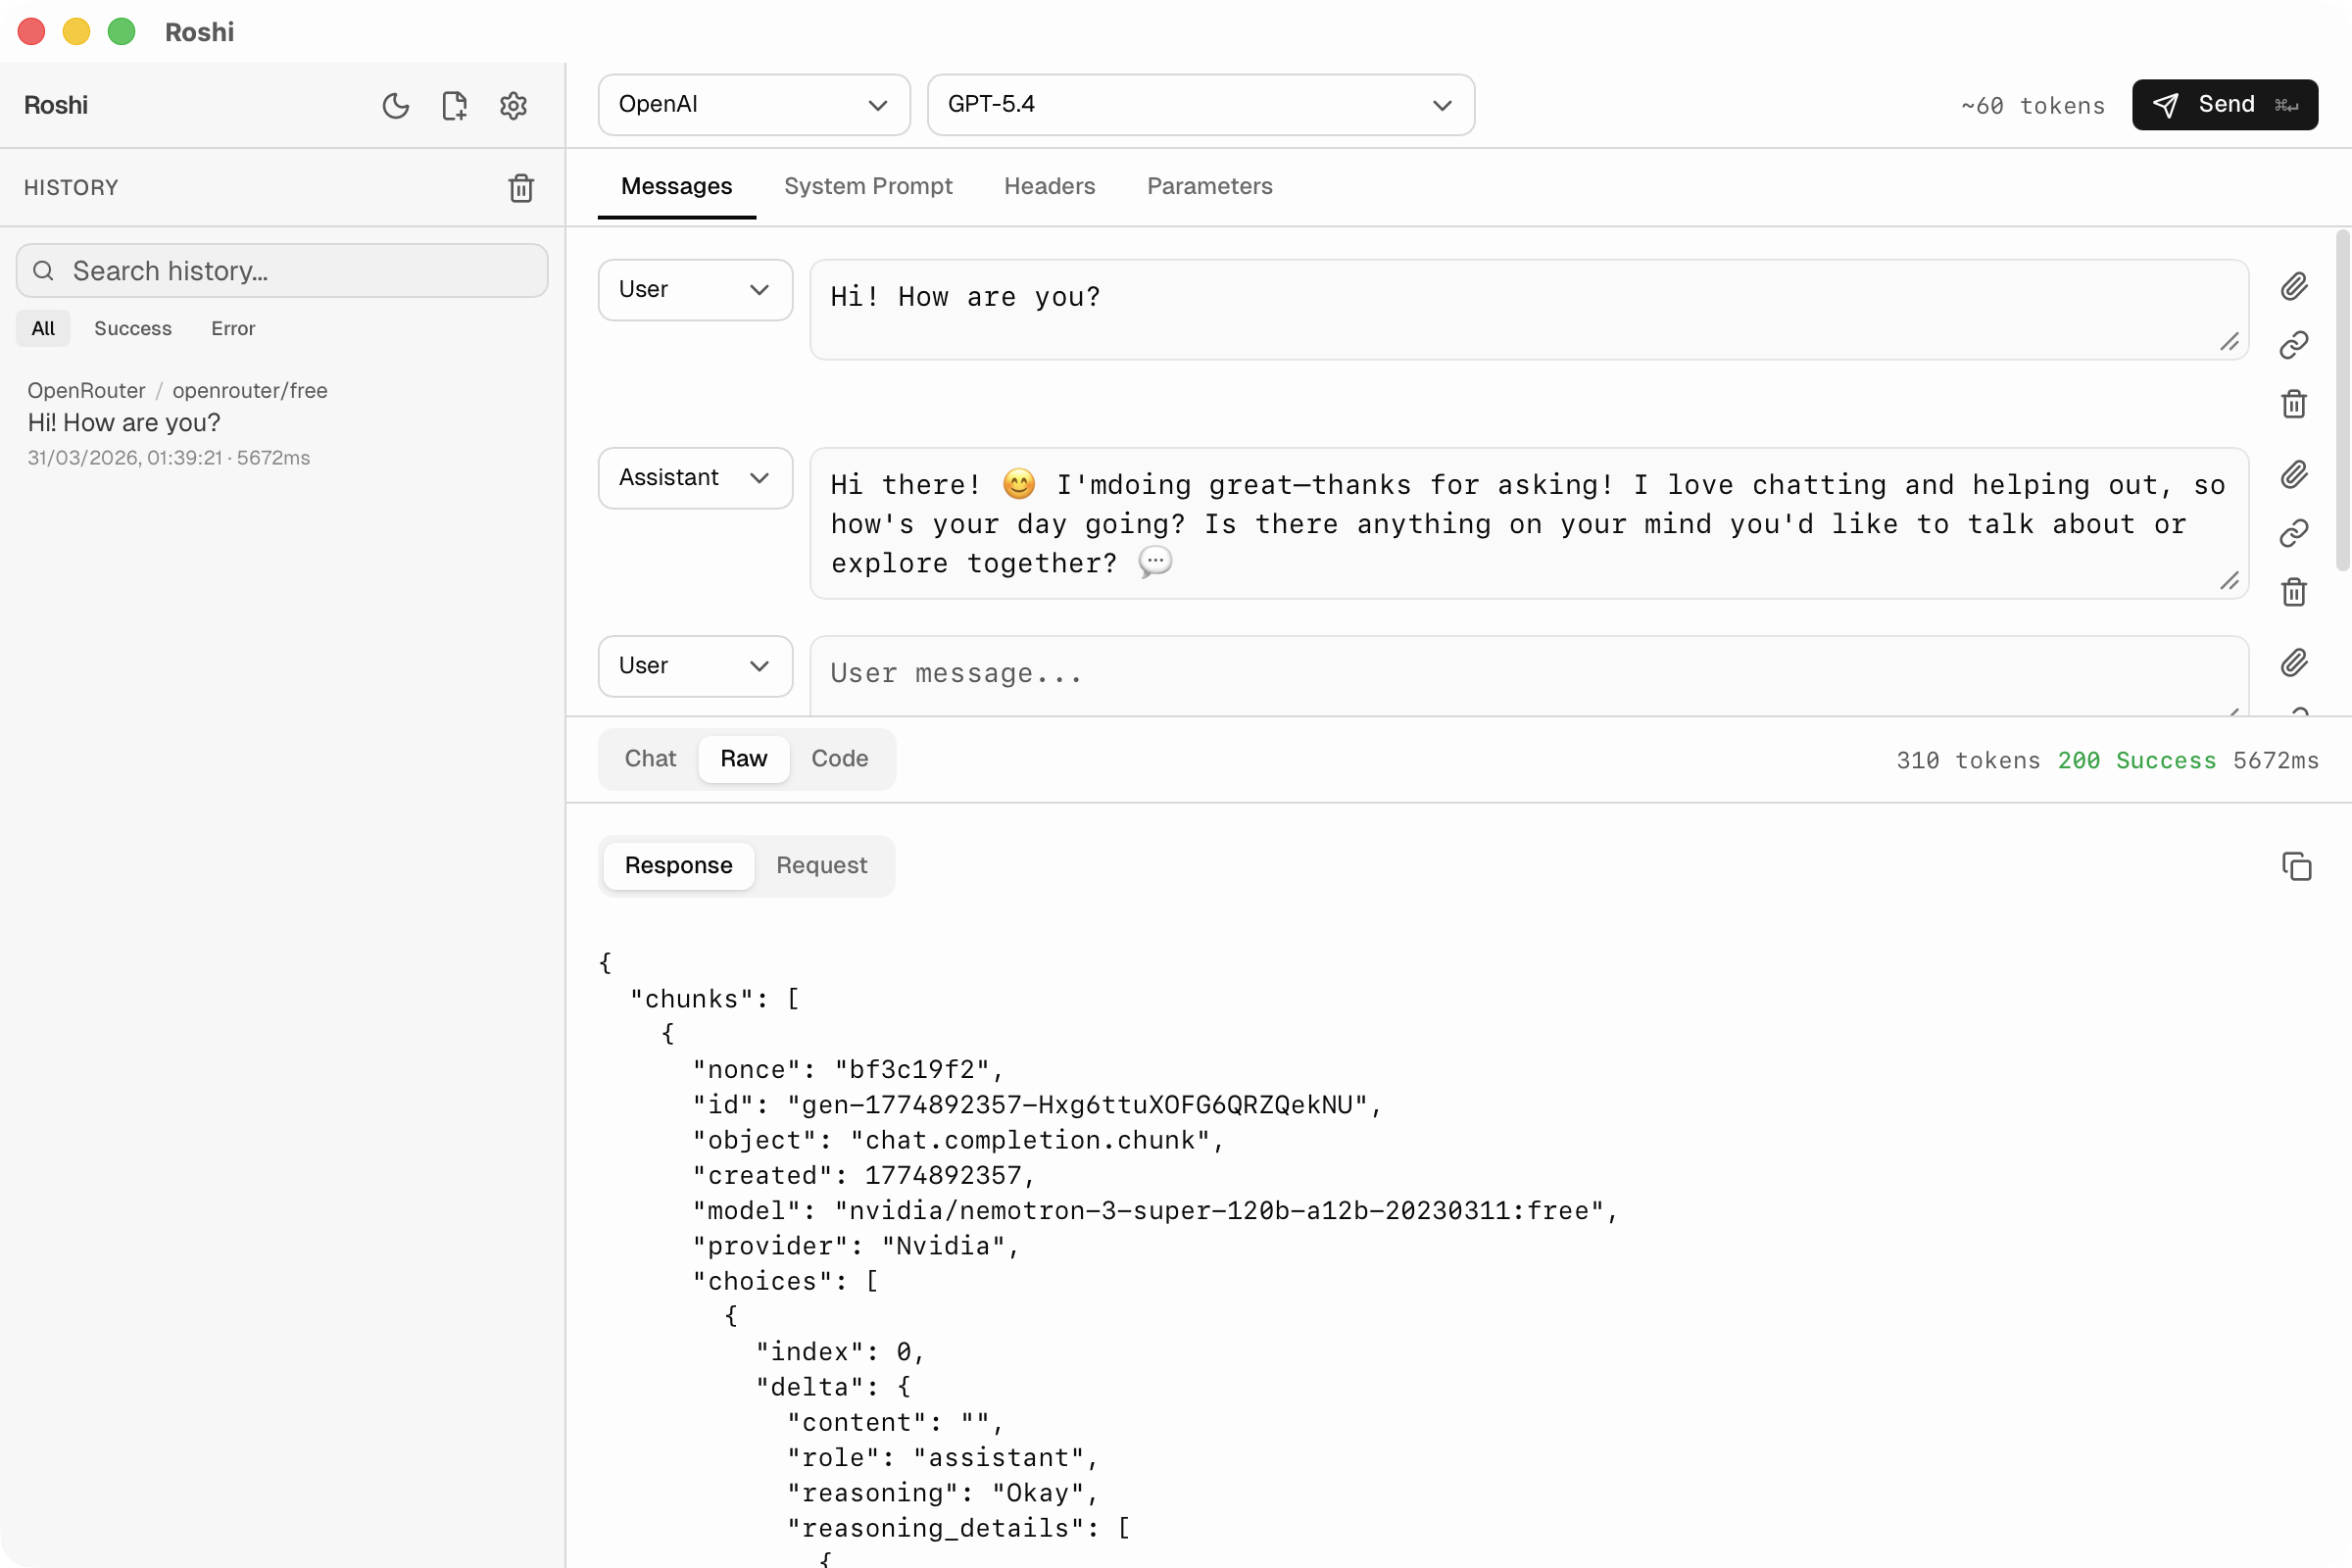Click the Search history field
The height and width of the screenshot is (1568, 2352).
coord(282,271)
